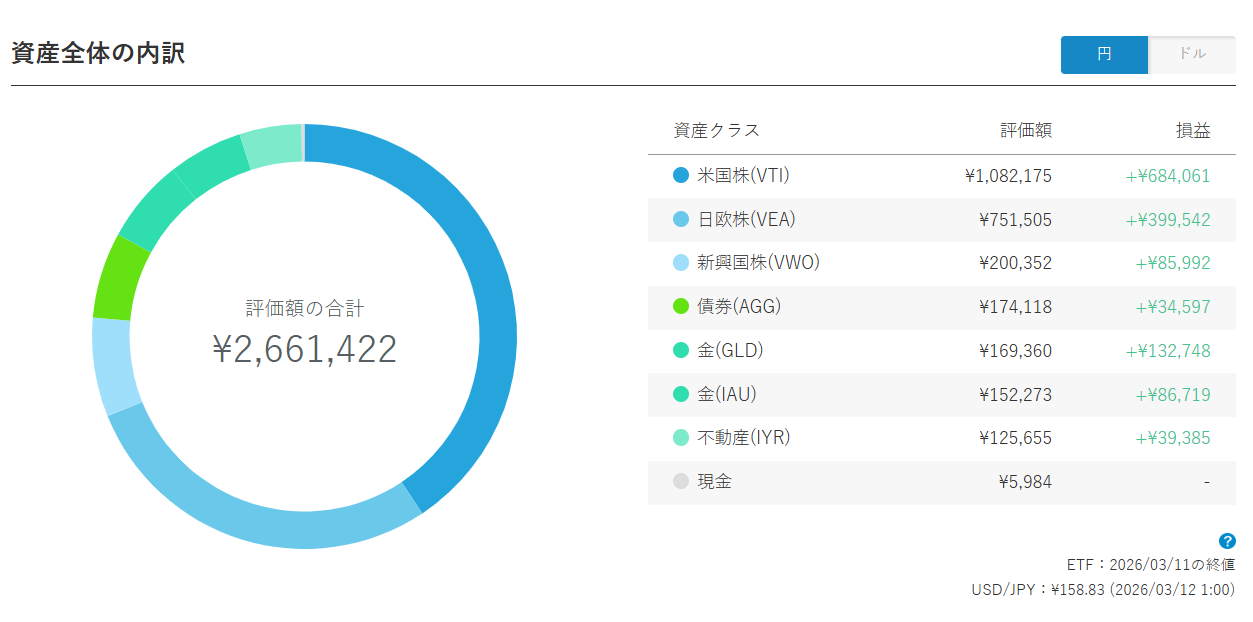The width and height of the screenshot is (1253, 622).
Task: Click the light green 不動産(IYR) dot icon
Action: [682, 438]
